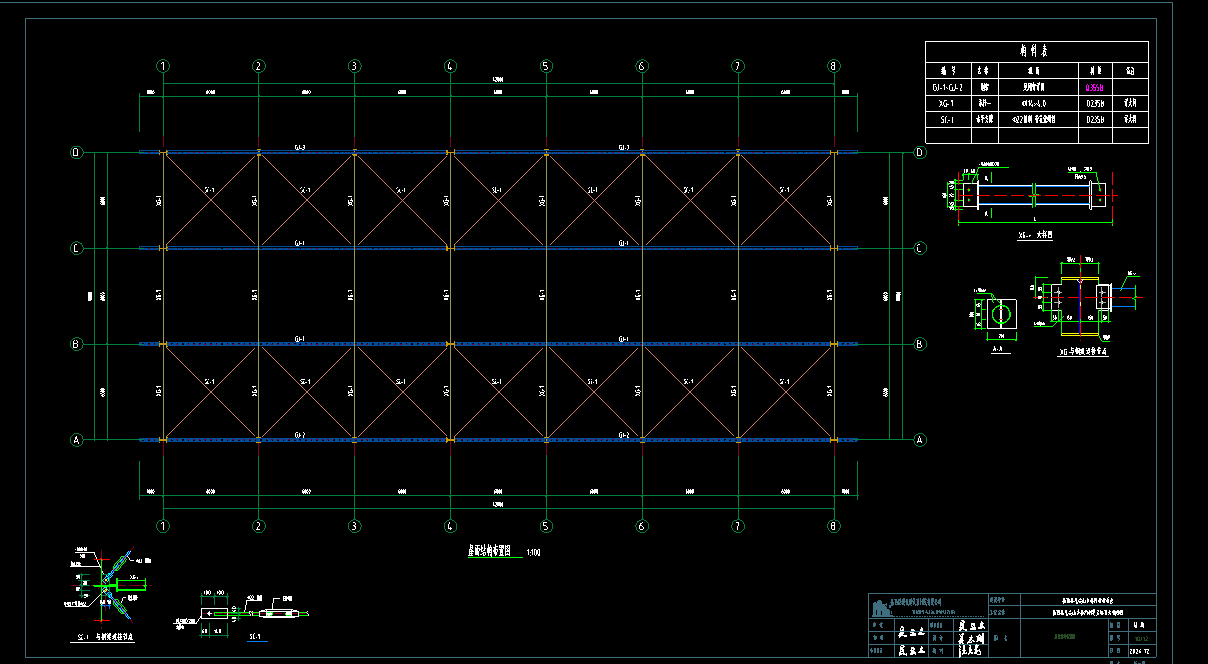Select axis bubble 8 above the plan

(x=833, y=66)
